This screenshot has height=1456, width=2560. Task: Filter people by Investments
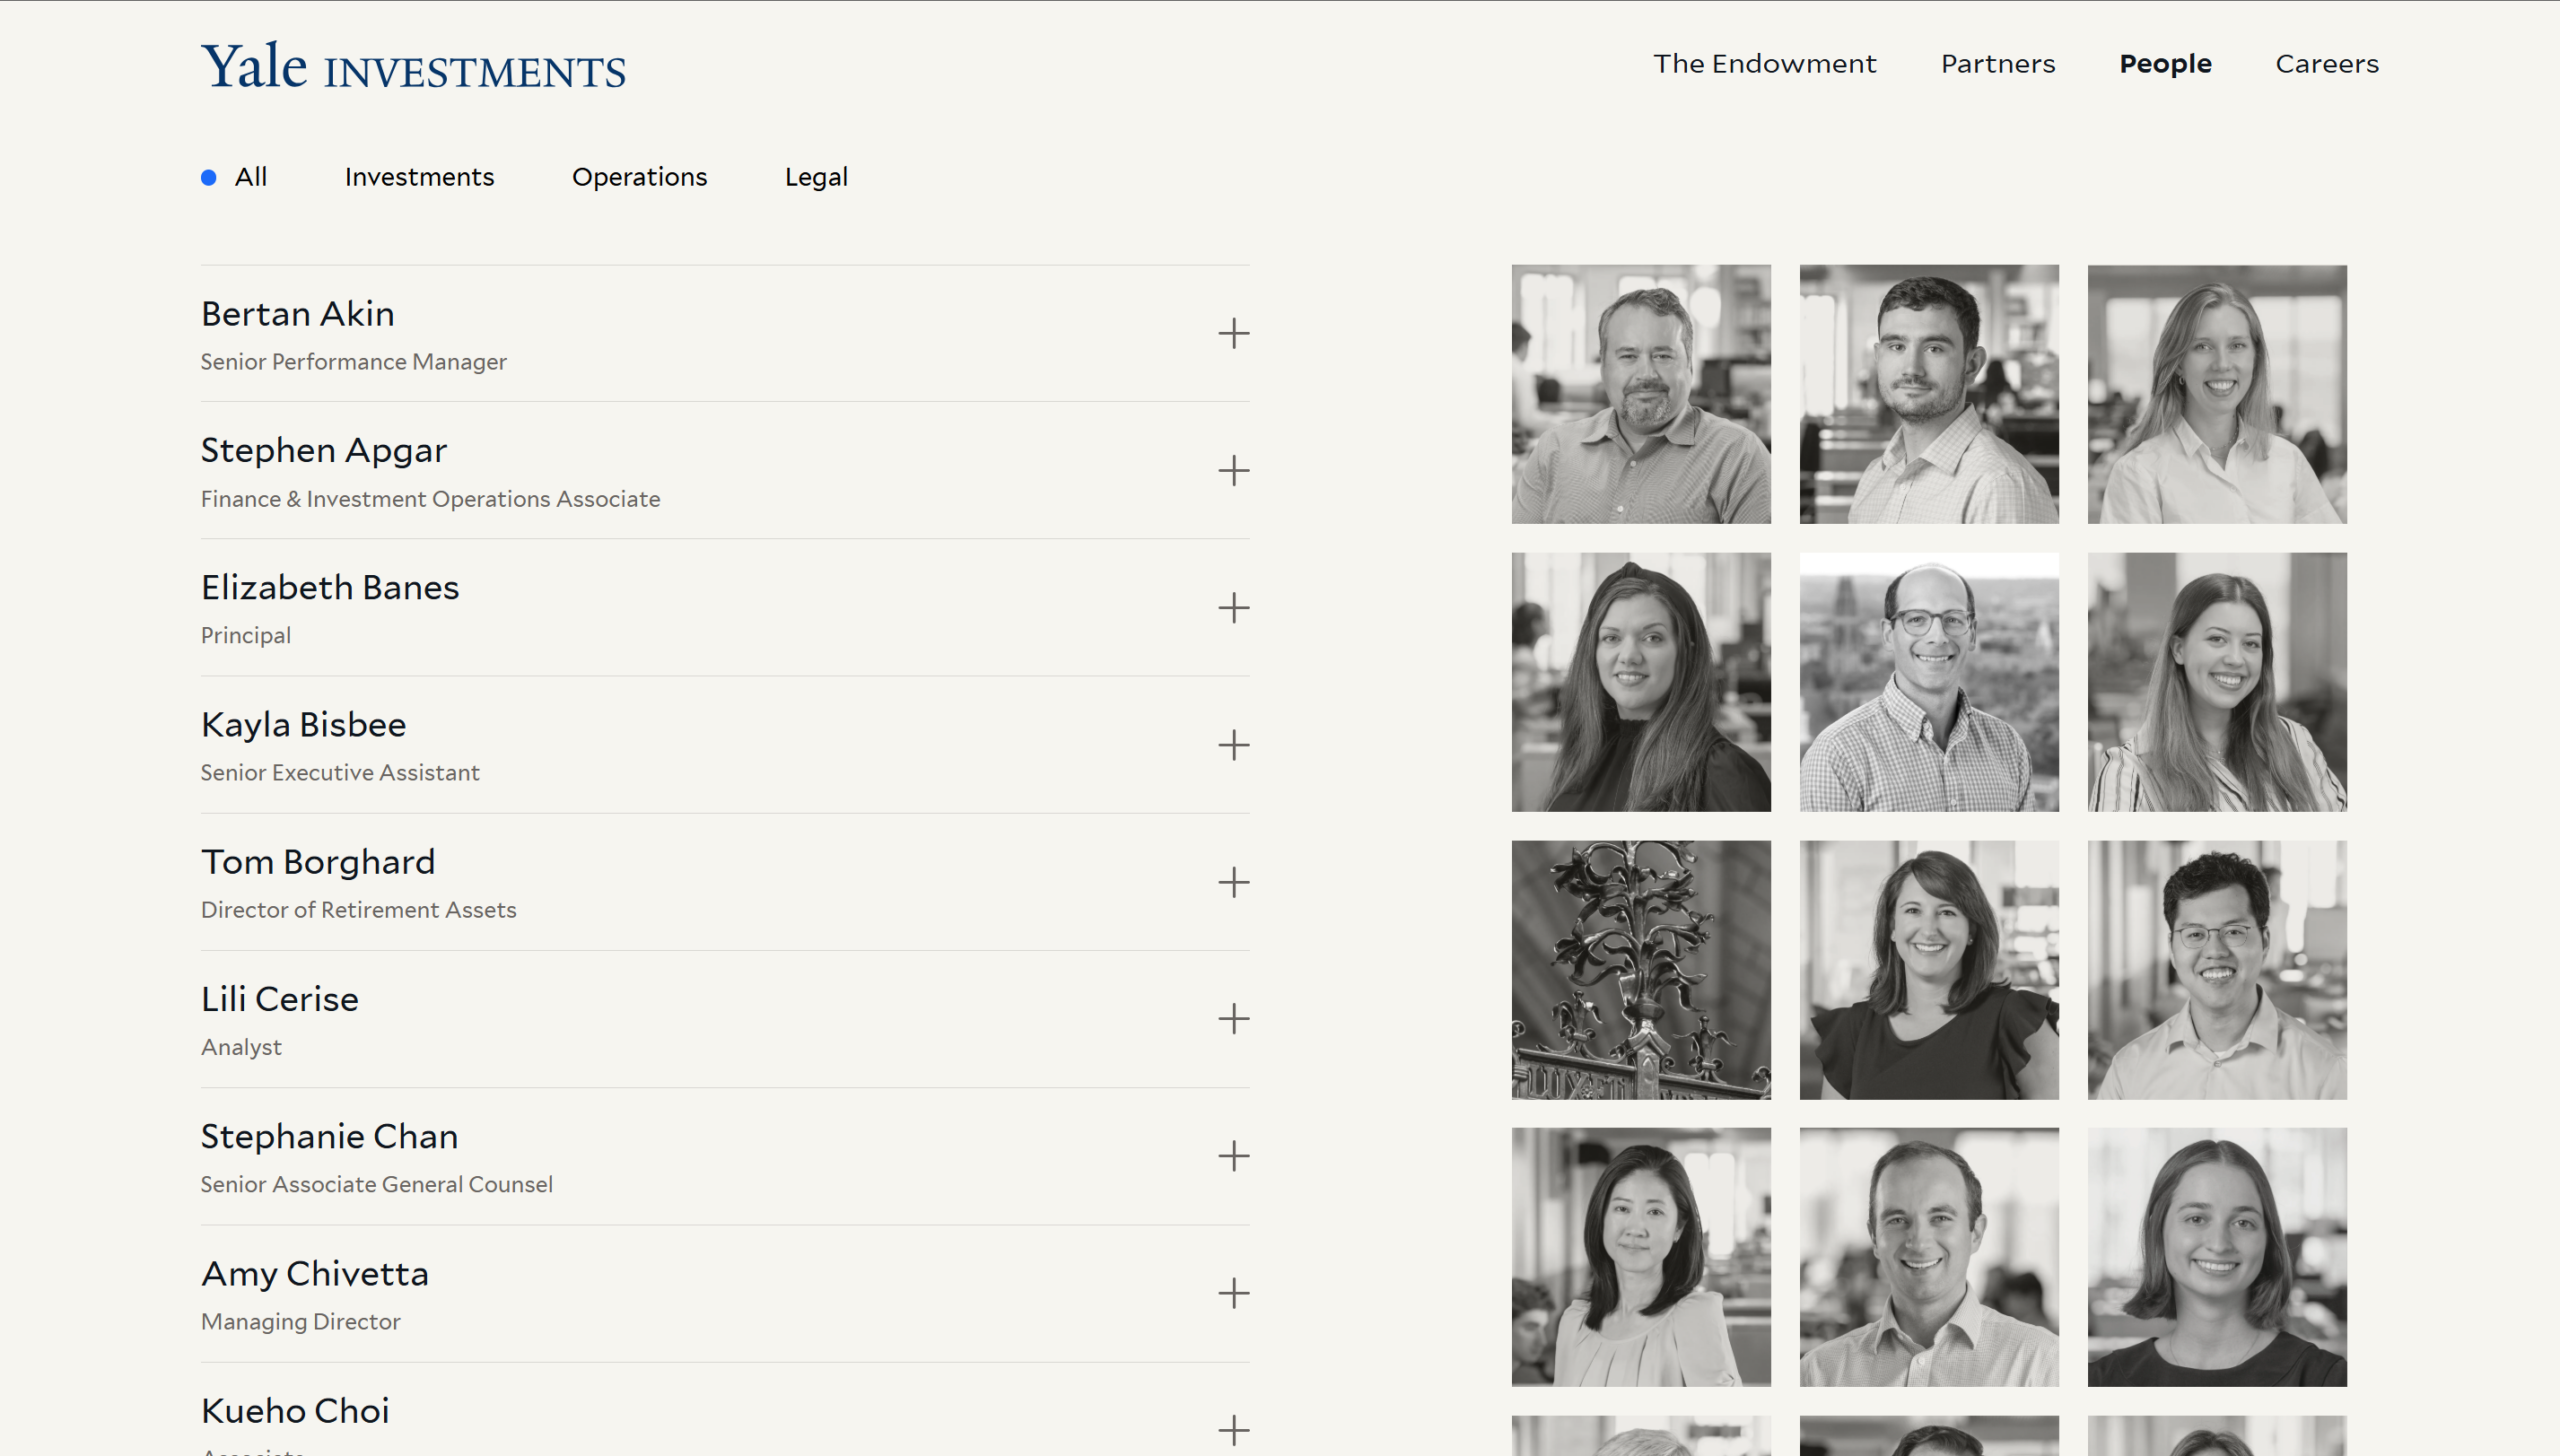click(x=419, y=177)
